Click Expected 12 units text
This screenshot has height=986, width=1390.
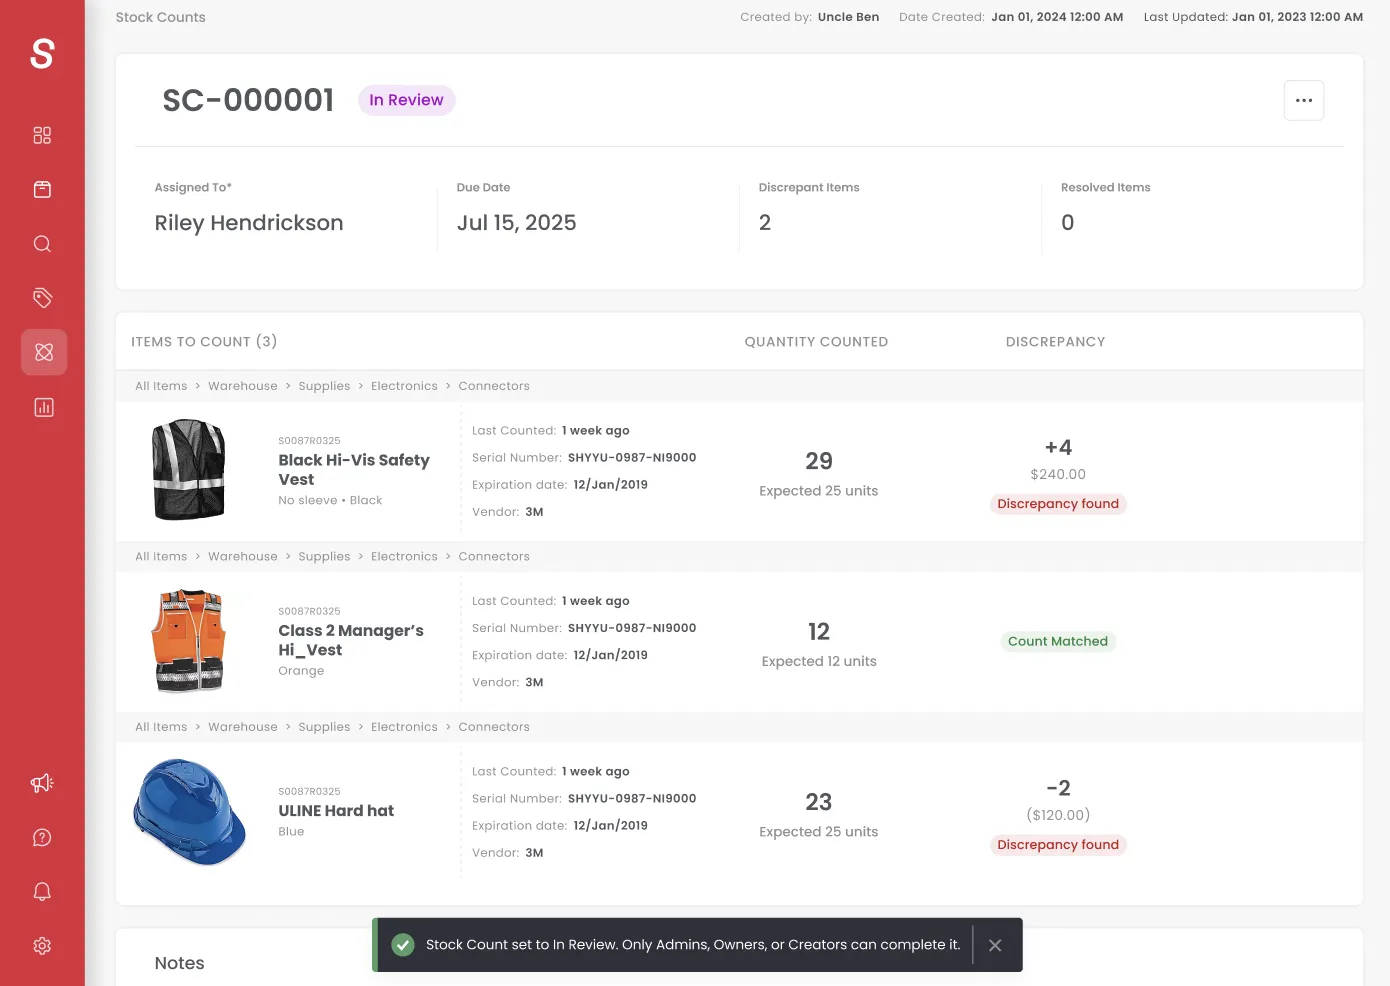click(819, 662)
